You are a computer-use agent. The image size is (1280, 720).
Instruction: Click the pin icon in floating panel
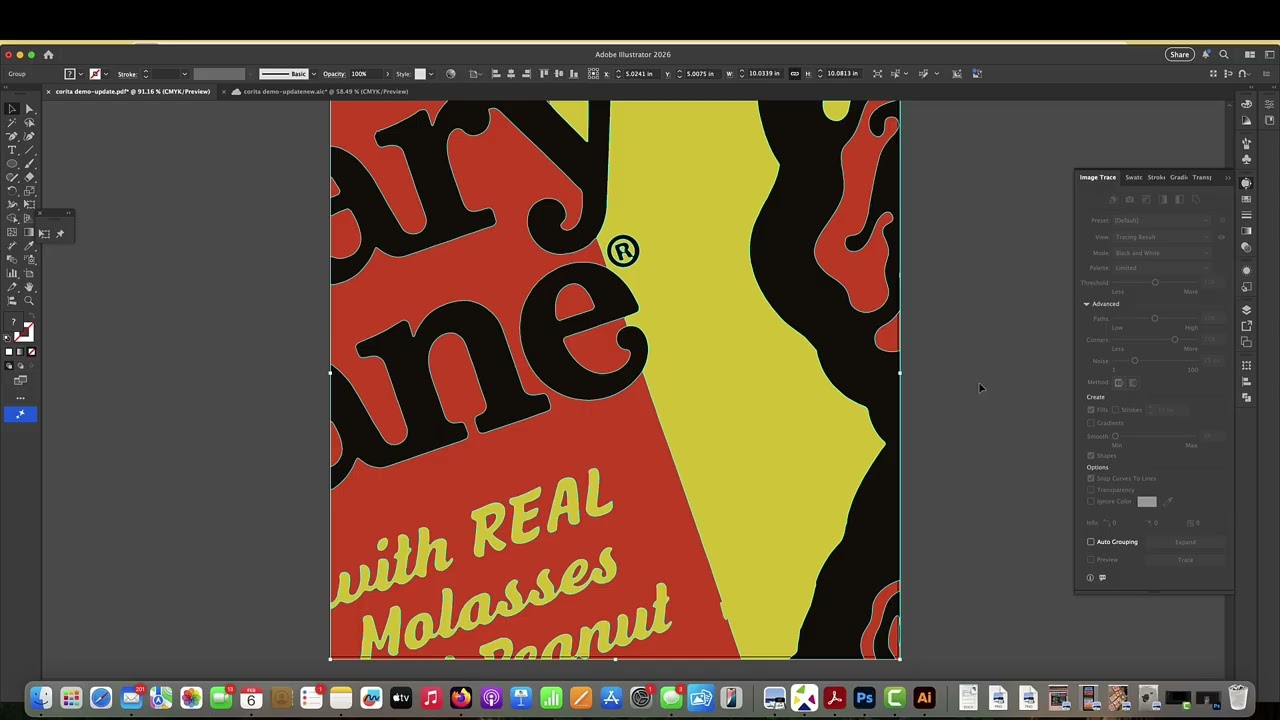coord(60,234)
